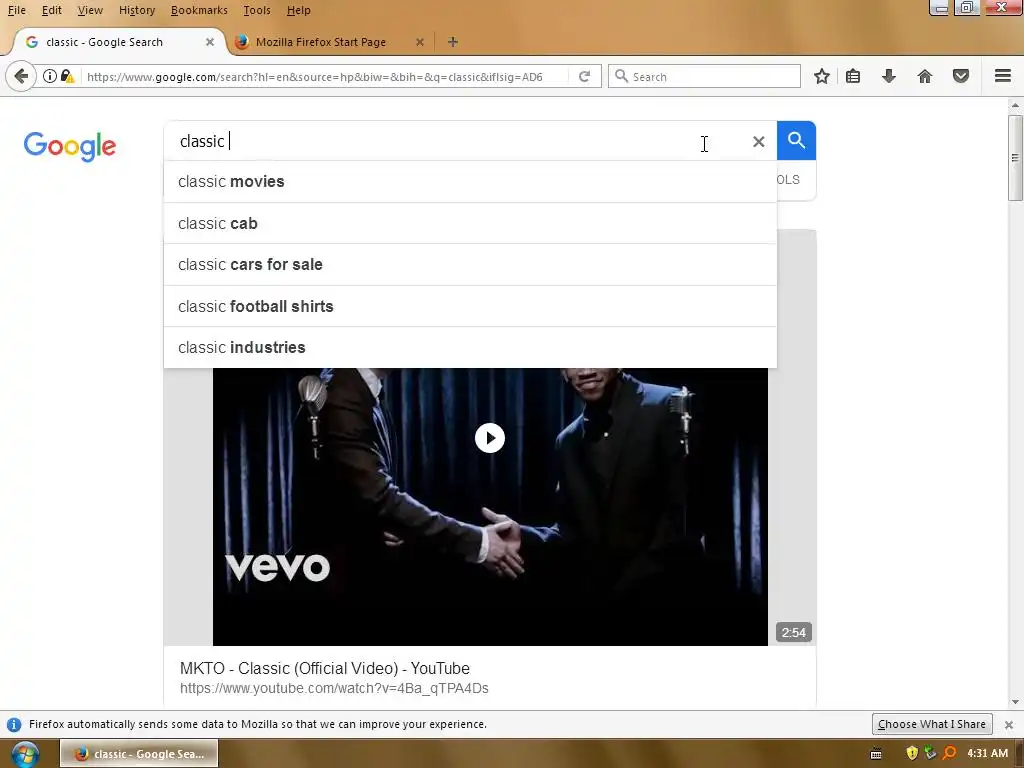Image resolution: width=1024 pixels, height=768 pixels.
Task: Open the Firefox hamburger menu
Action: (x=1003, y=76)
